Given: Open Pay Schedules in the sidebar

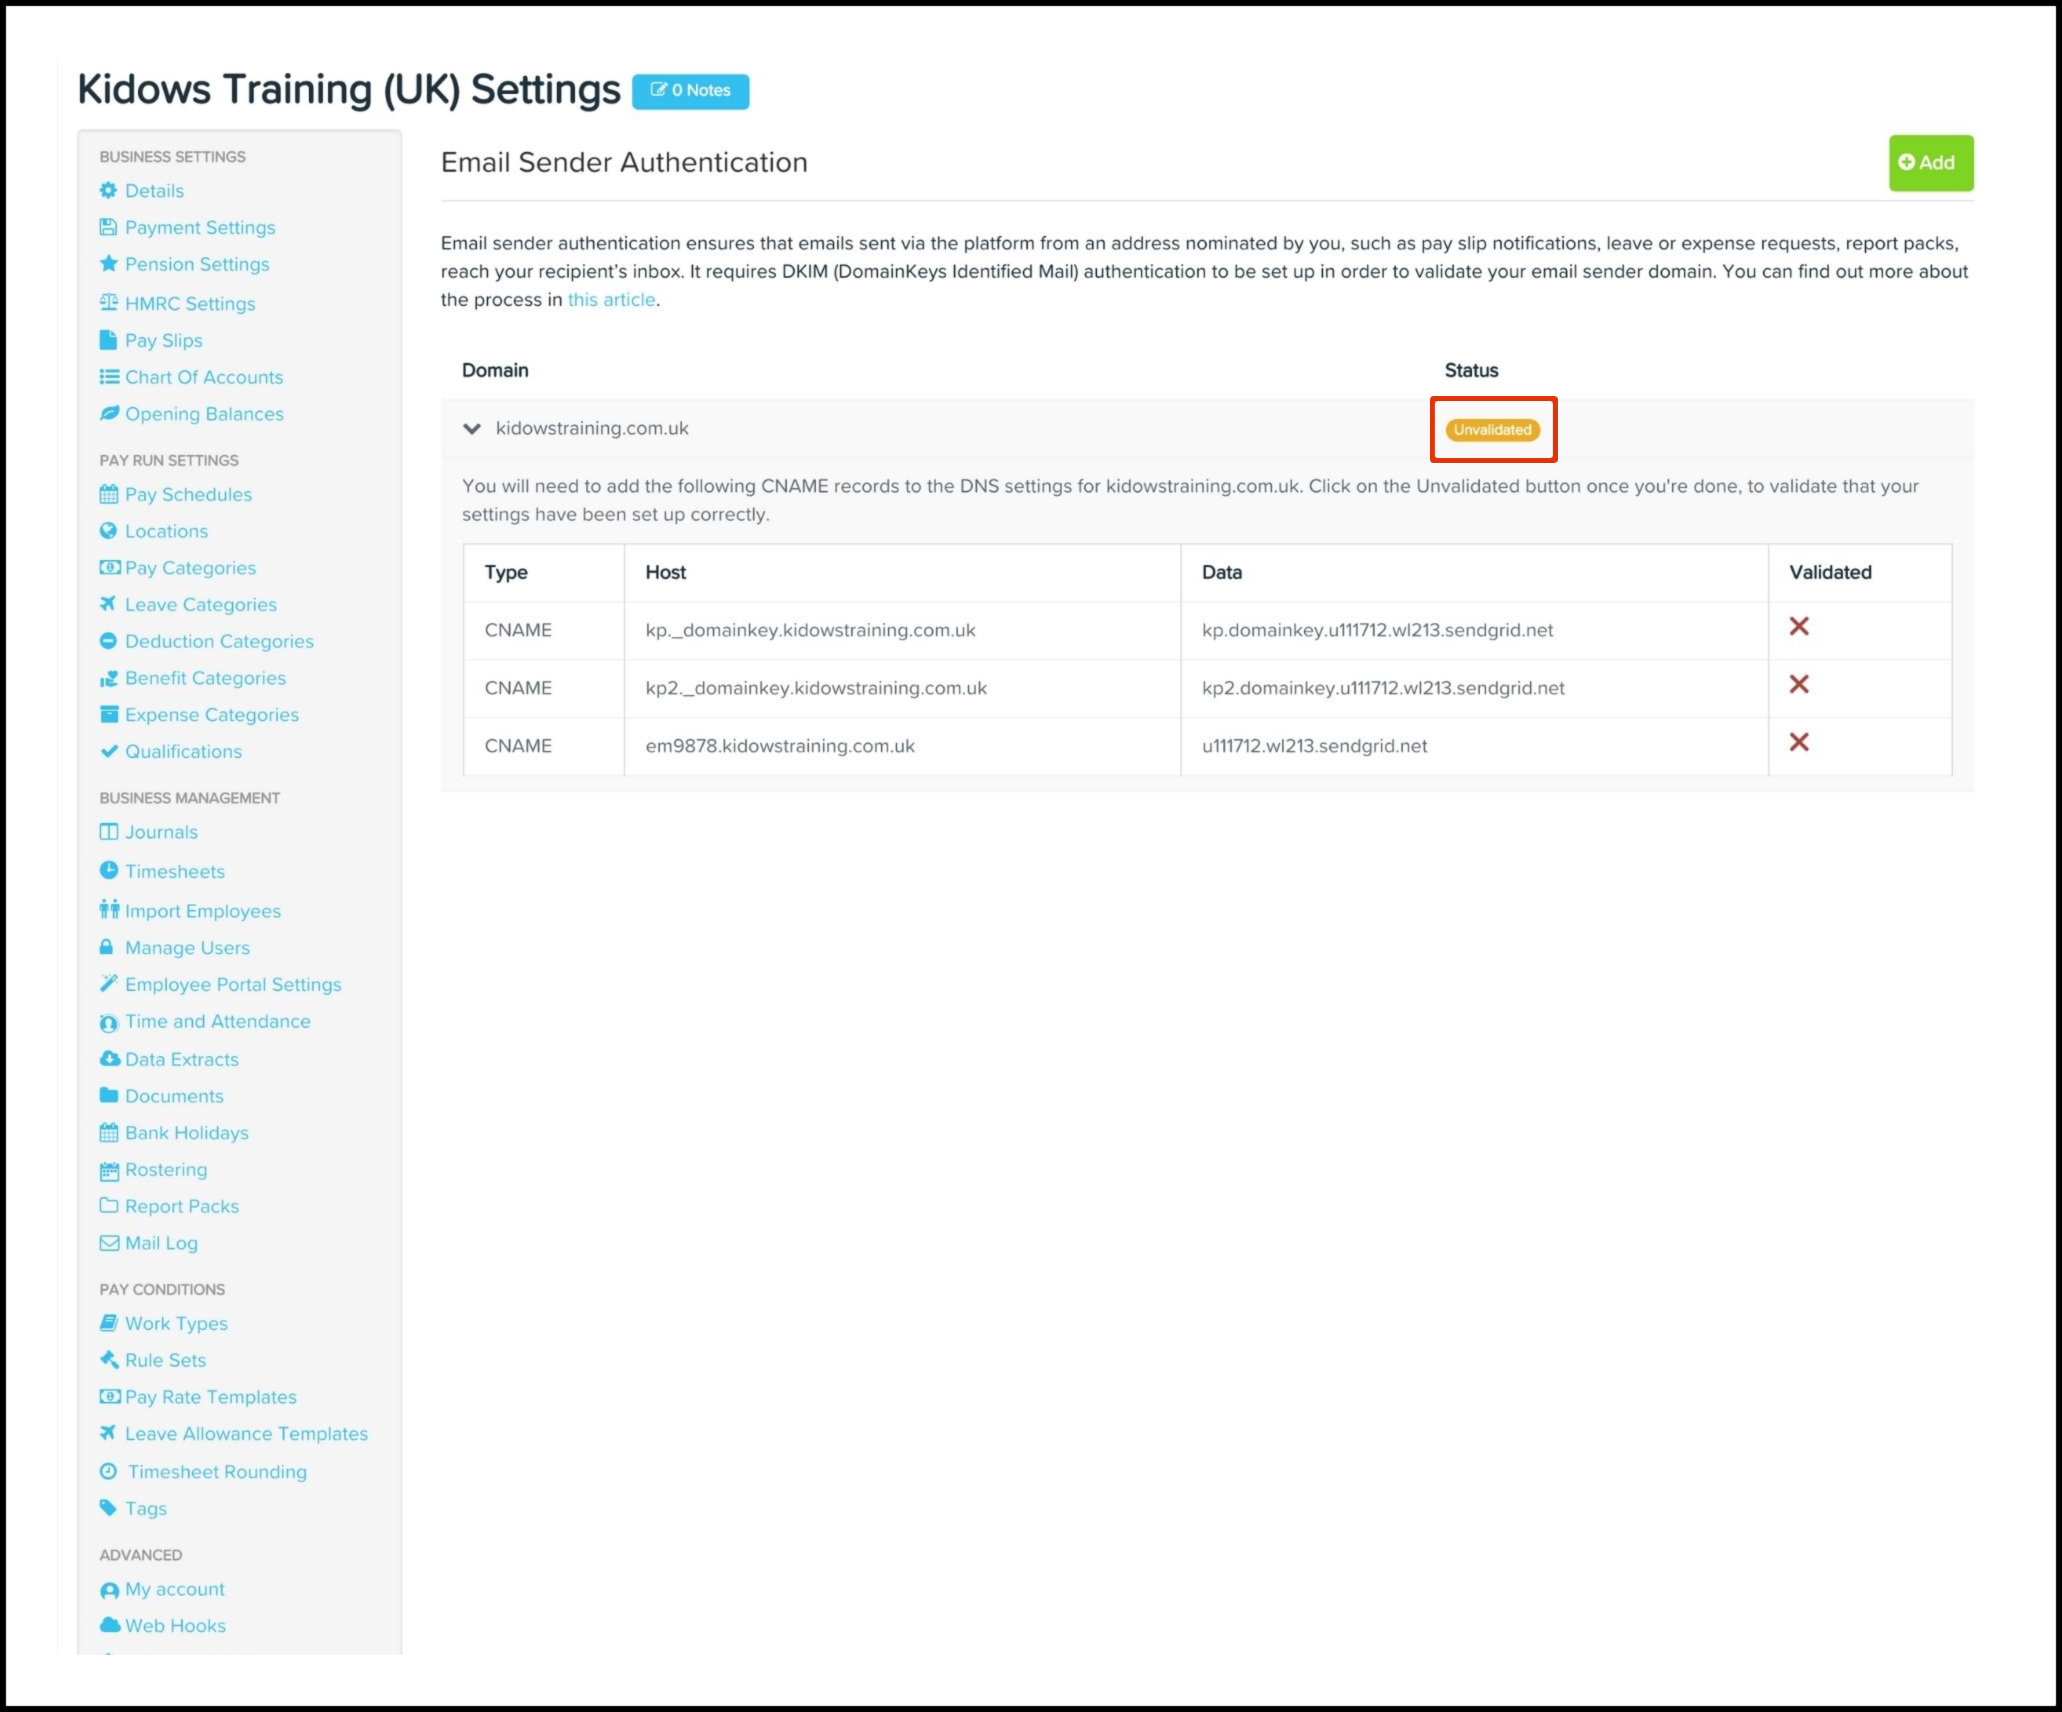Looking at the screenshot, I should coord(188,494).
